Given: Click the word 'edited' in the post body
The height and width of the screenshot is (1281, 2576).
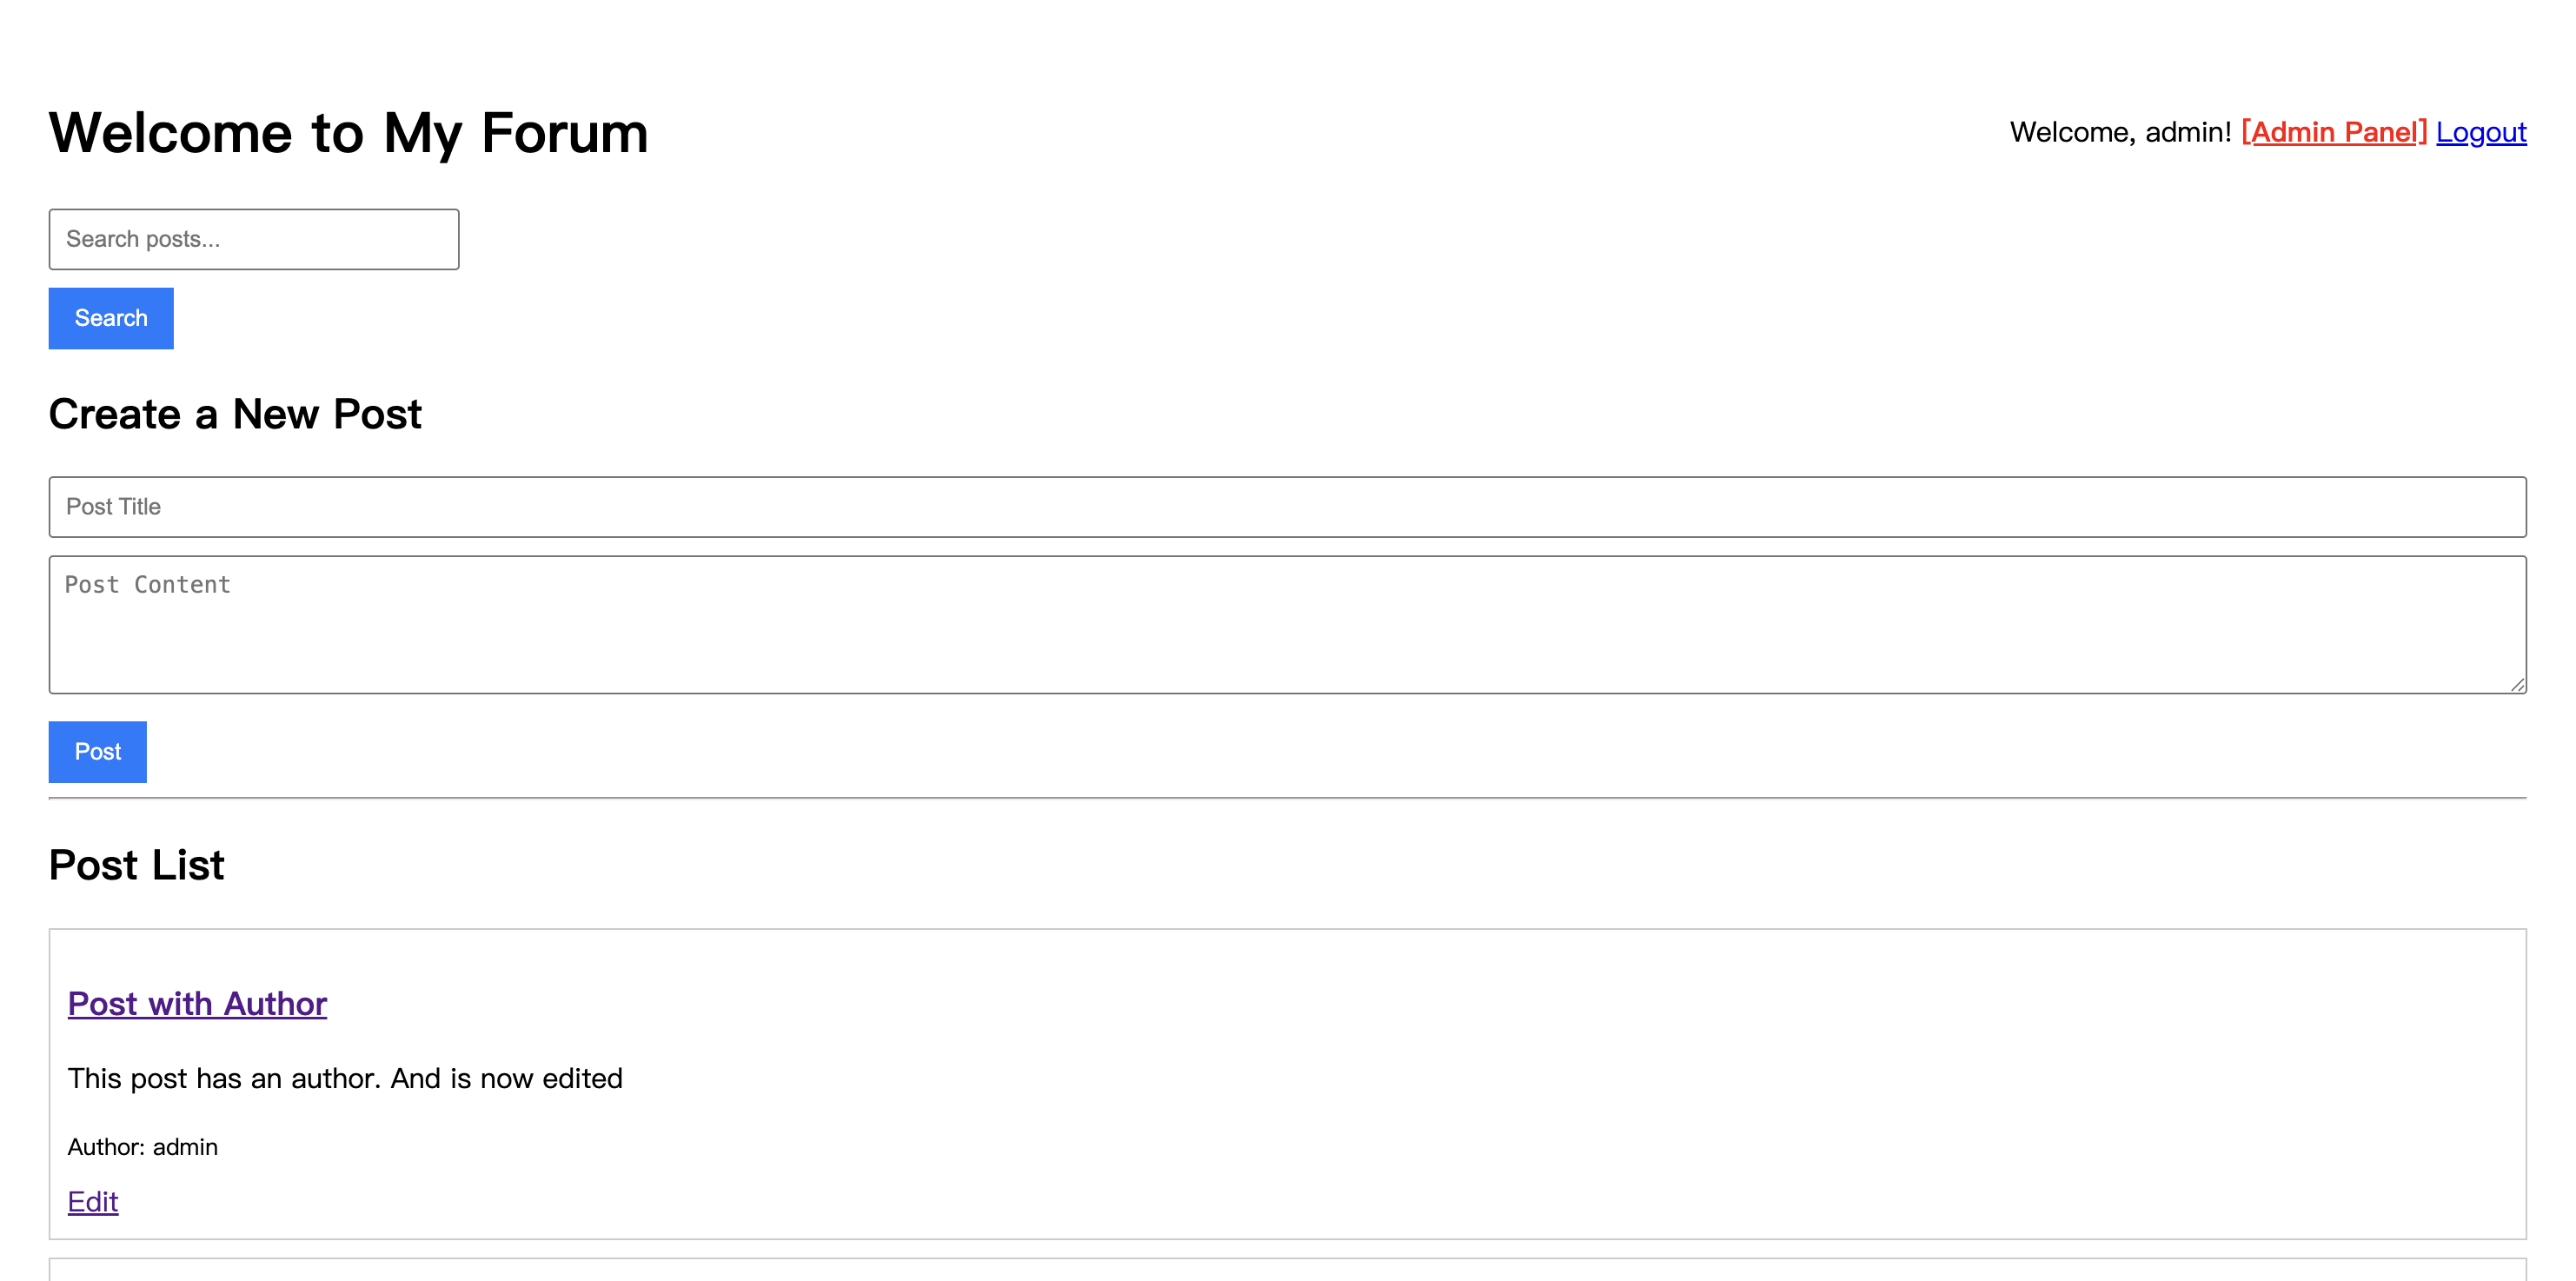Looking at the screenshot, I should 582,1079.
